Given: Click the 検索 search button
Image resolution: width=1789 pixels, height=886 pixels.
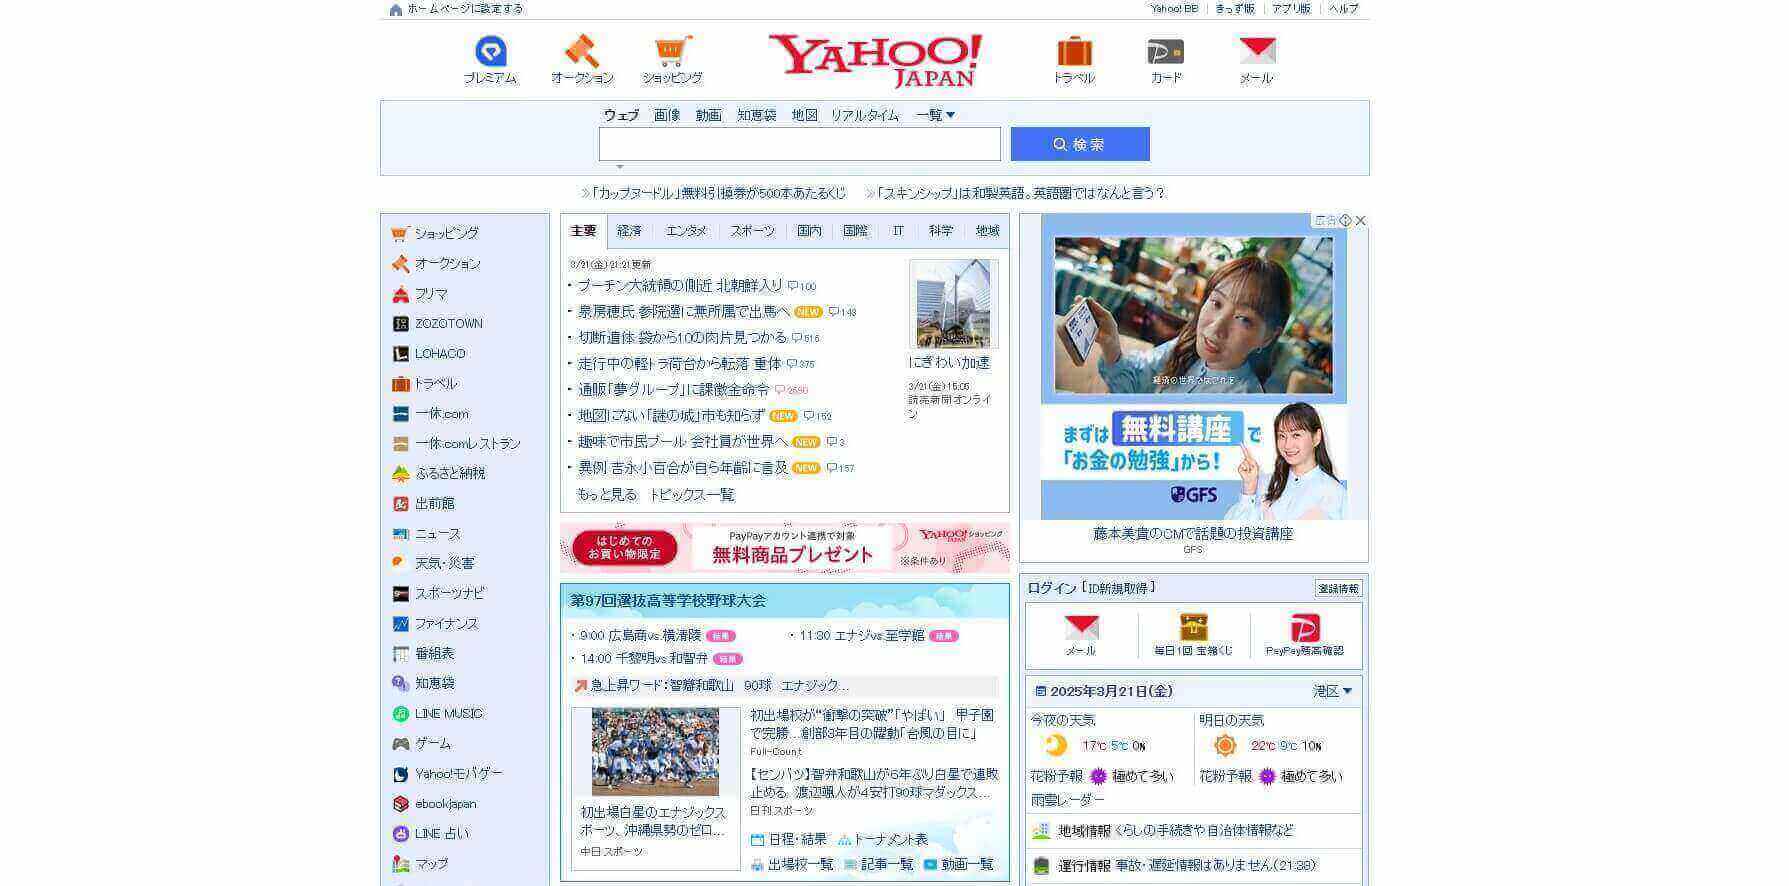Looking at the screenshot, I should (x=1080, y=144).
